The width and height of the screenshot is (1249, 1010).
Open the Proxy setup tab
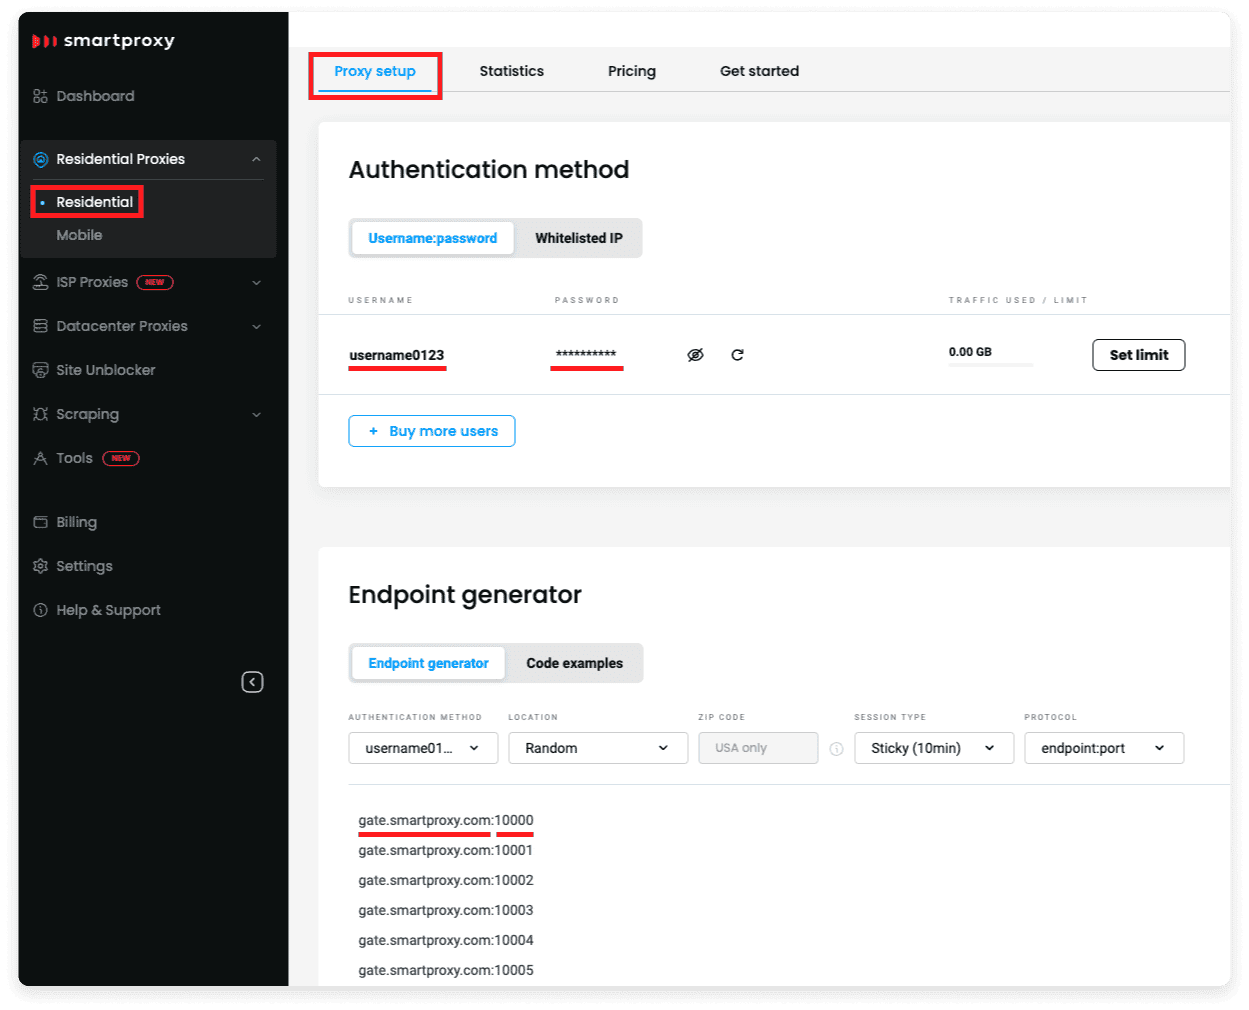click(375, 71)
